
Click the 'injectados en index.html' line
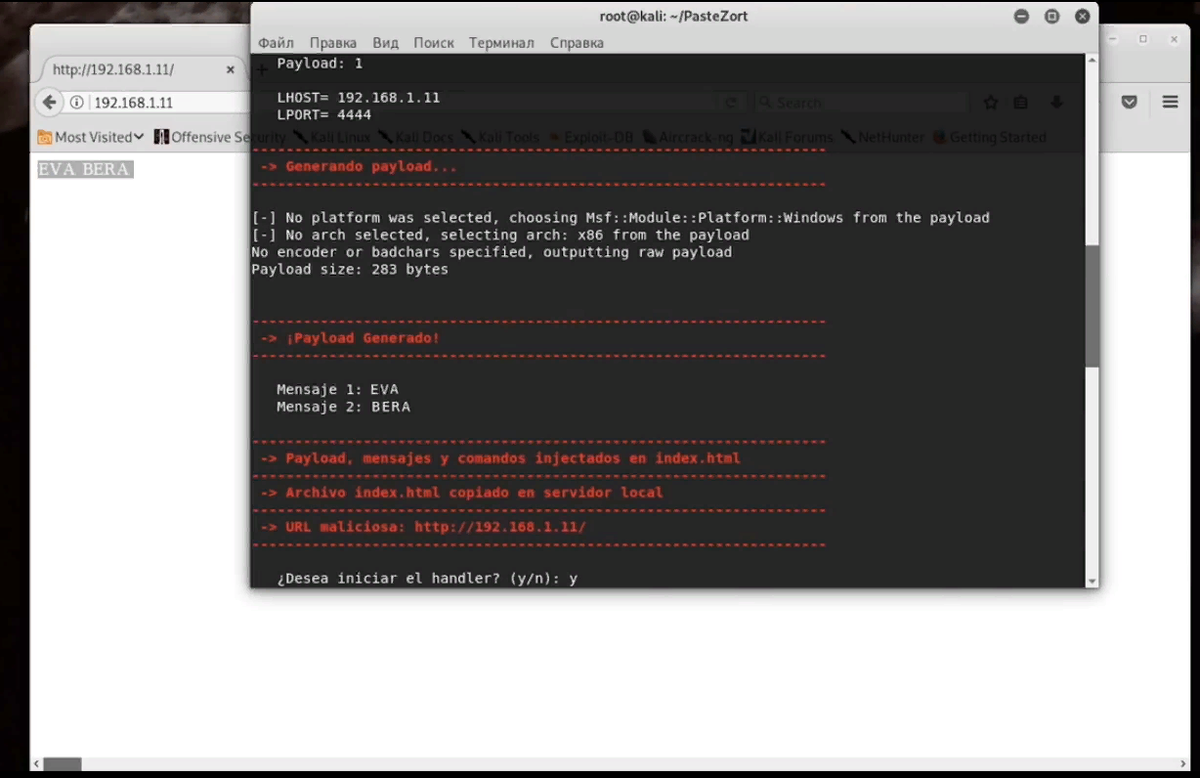pos(500,459)
